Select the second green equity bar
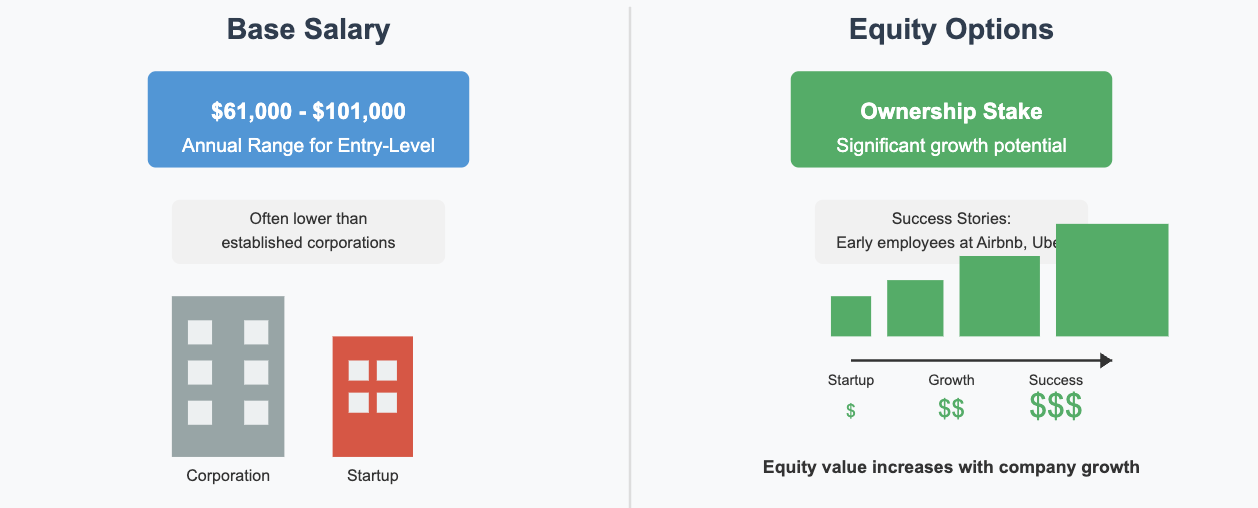The image size is (1258, 508). [x=915, y=308]
